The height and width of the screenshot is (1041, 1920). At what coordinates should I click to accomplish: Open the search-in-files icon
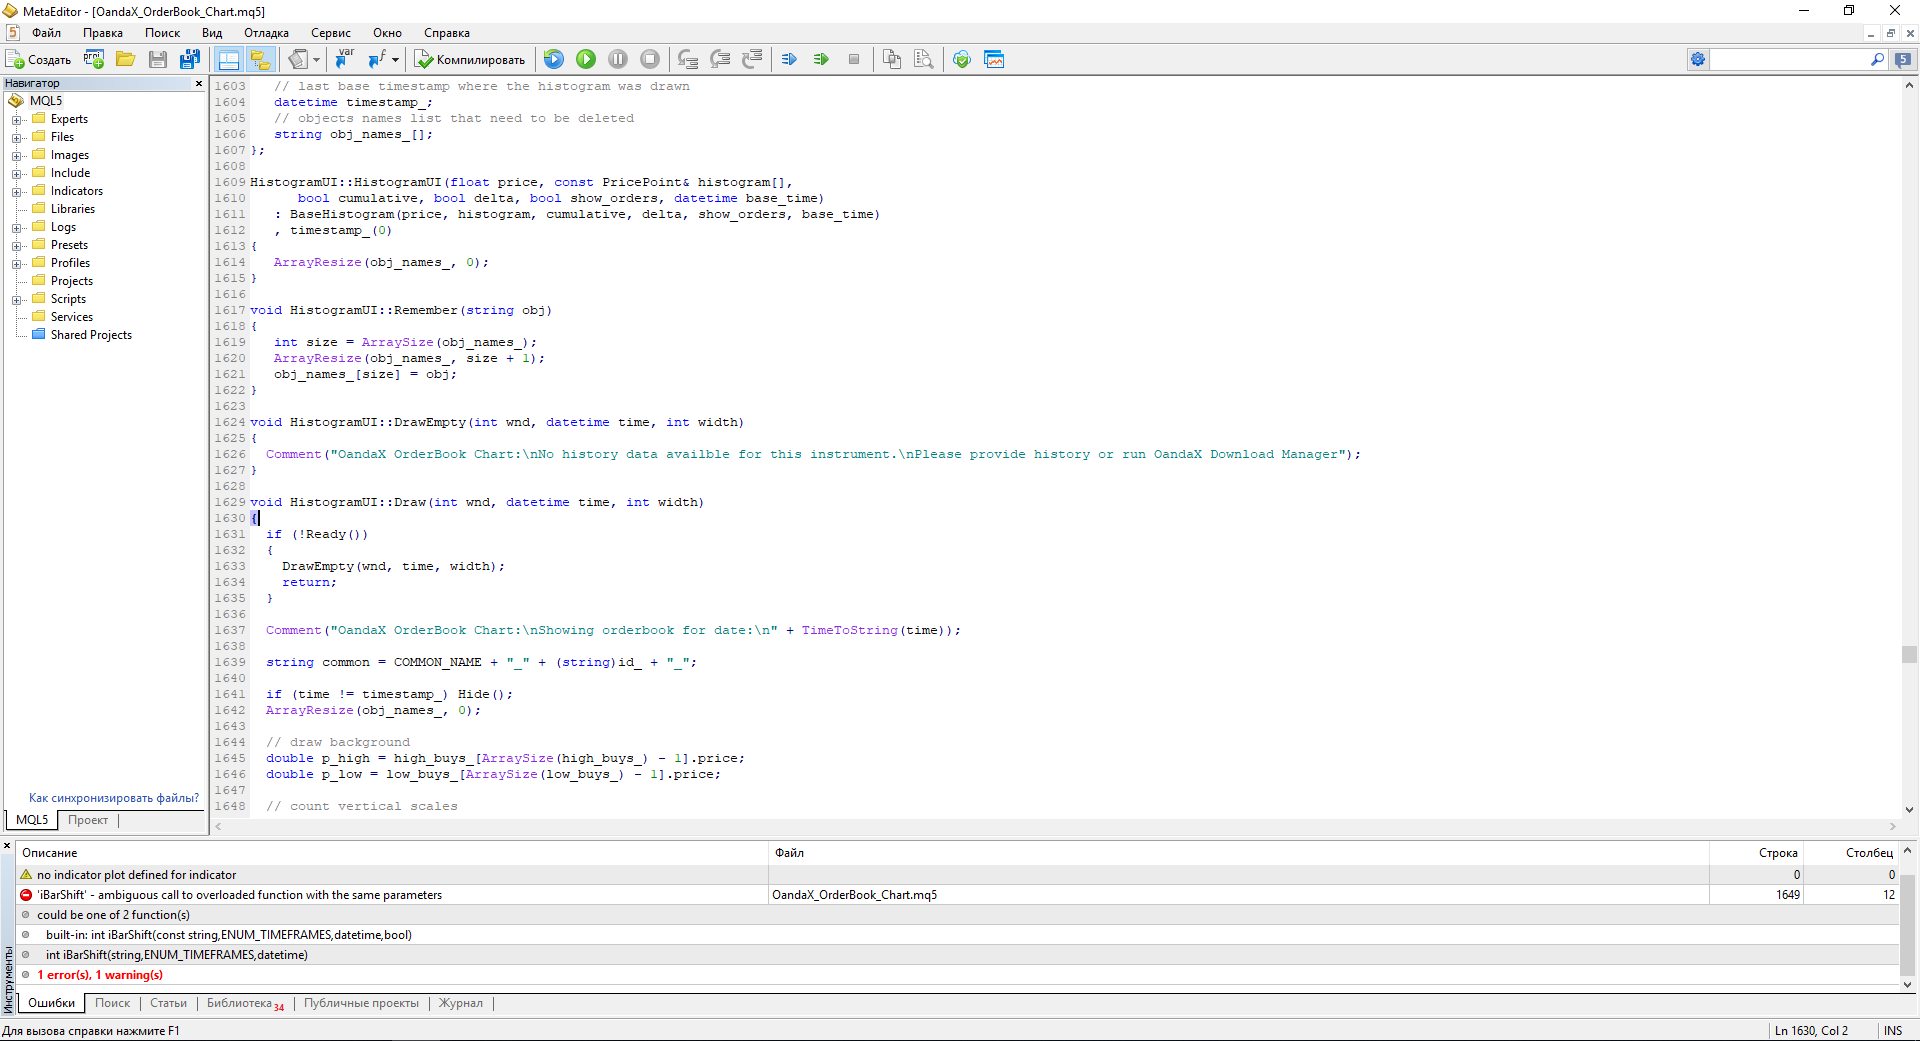pyautogui.click(x=923, y=60)
